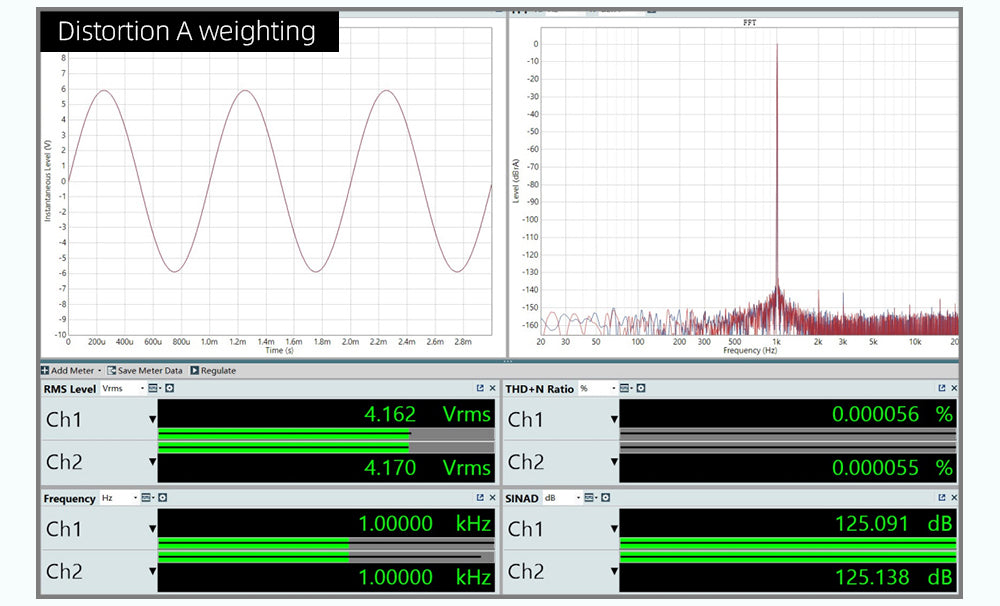Image resolution: width=1000 pixels, height=606 pixels.
Task: Expand the Ch2 arrow in THD+N Ratio meter
Action: coord(614,462)
